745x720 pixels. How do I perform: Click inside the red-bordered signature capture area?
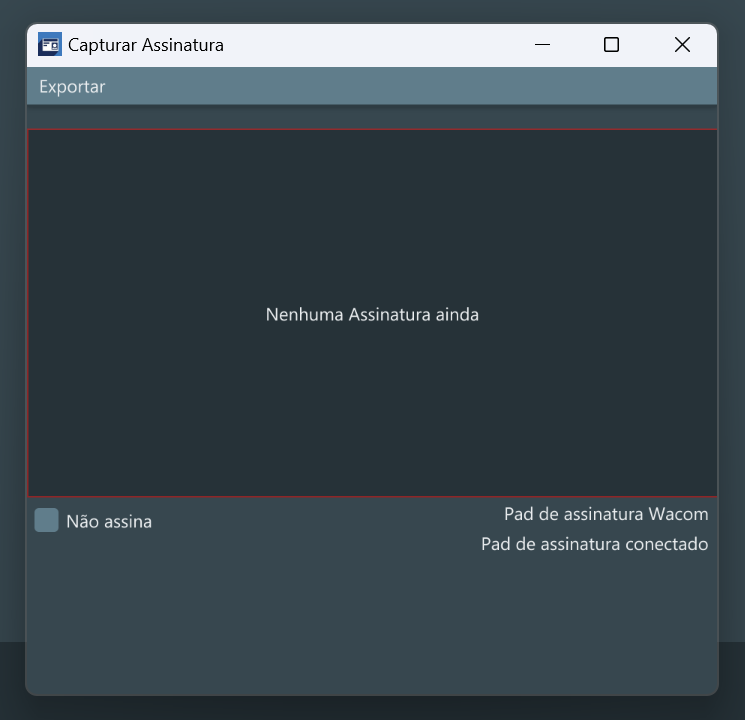click(372, 313)
